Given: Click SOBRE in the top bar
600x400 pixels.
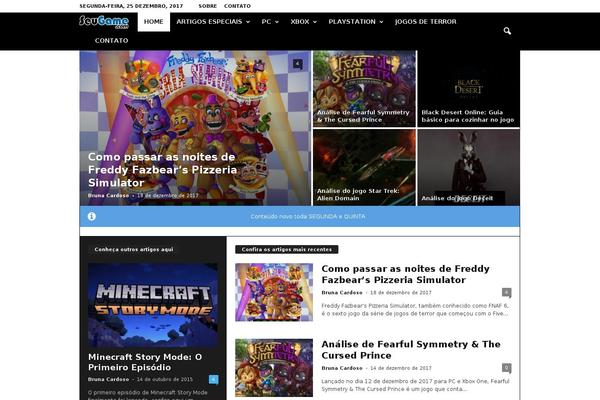Looking at the screenshot, I should pos(207,6).
